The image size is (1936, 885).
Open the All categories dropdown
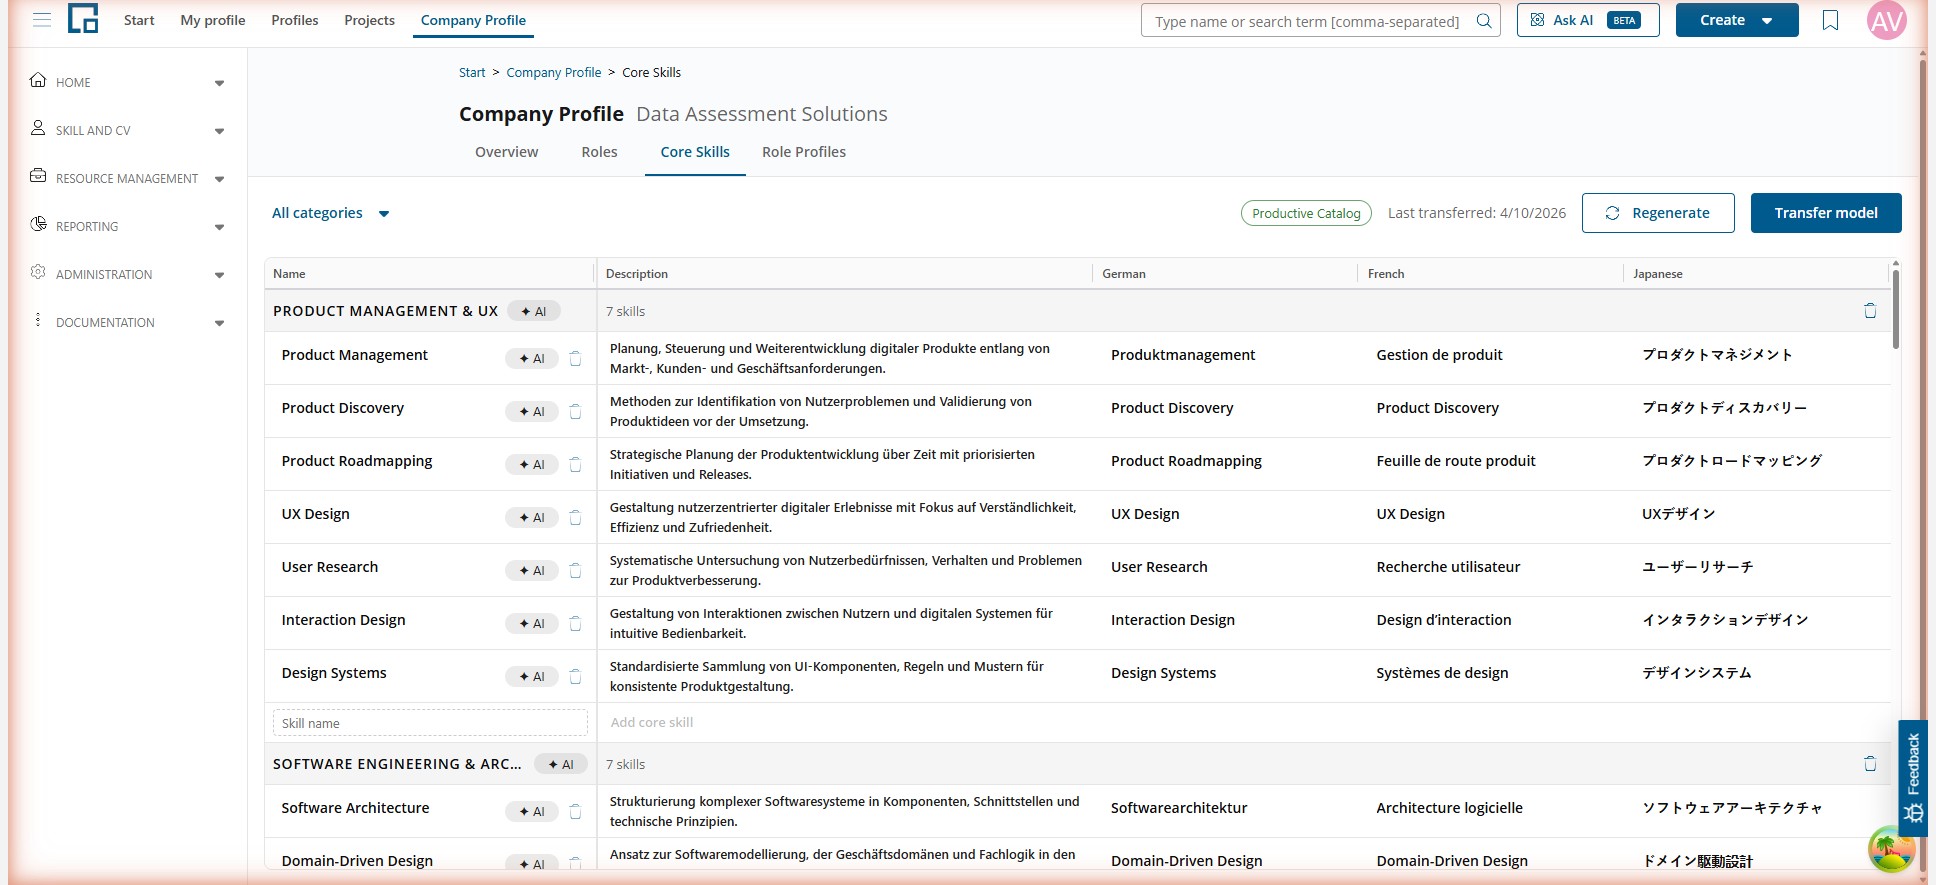coord(331,213)
